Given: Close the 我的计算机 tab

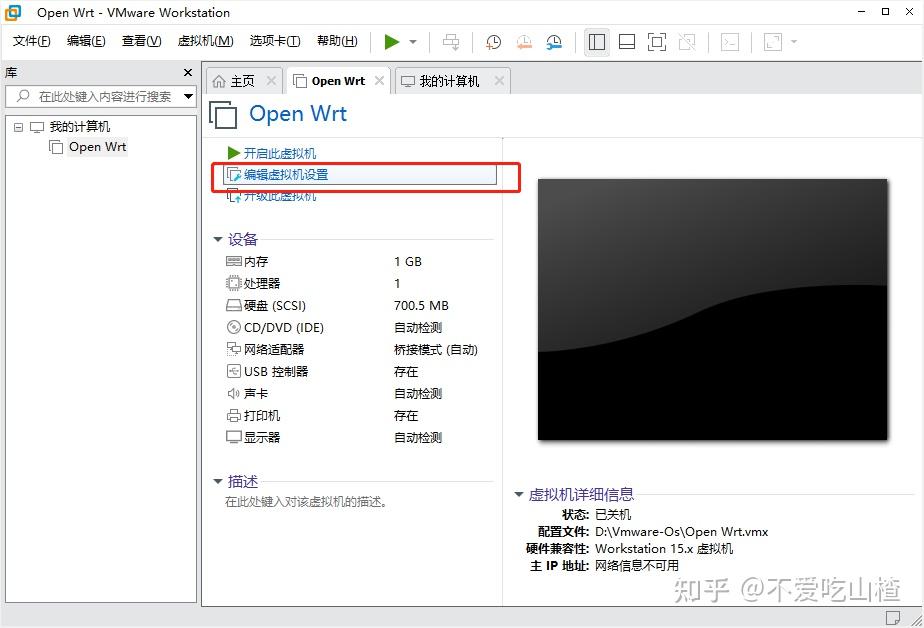Looking at the screenshot, I should [x=499, y=81].
